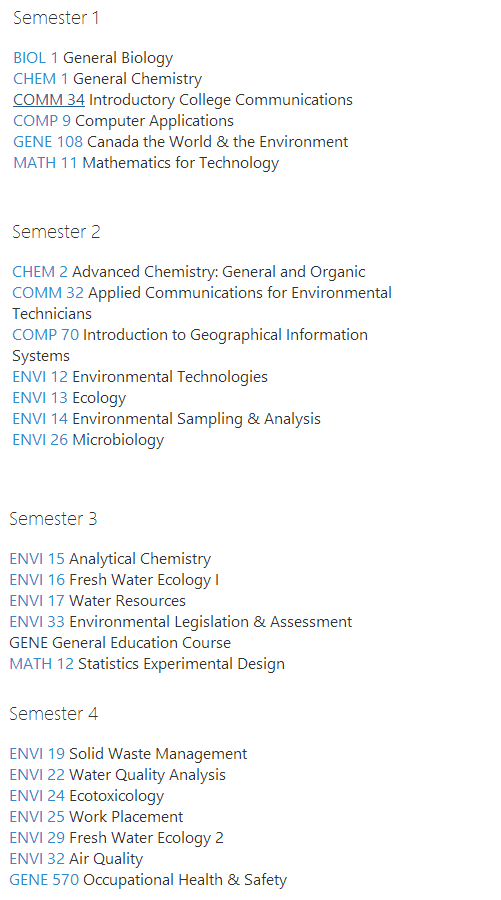Screen dimensions: 501x900
Task: Open the CHEM 2 Advanced Chemistry link
Action: point(40,271)
